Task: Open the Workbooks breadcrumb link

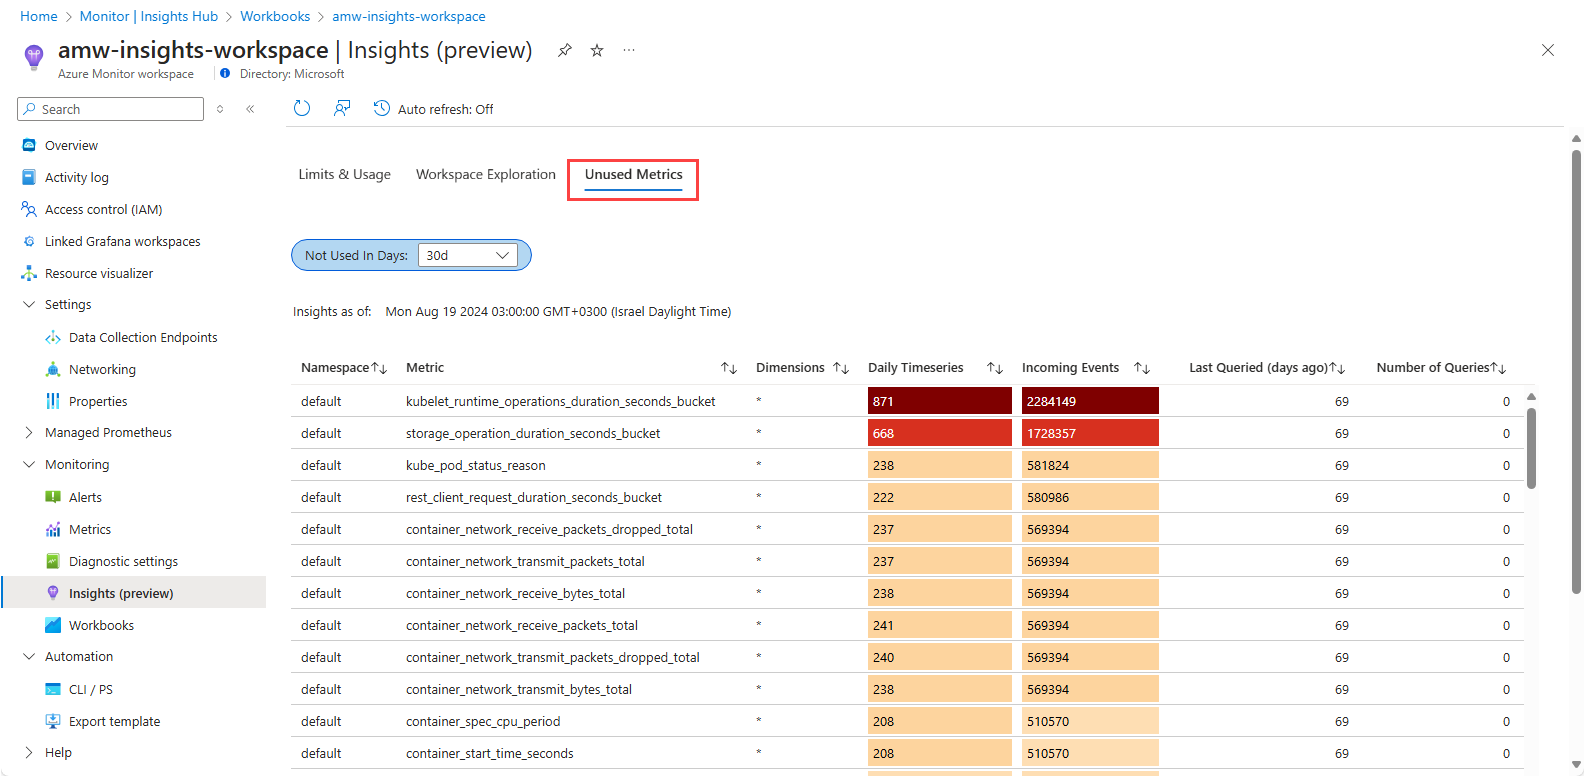Action: tap(275, 16)
